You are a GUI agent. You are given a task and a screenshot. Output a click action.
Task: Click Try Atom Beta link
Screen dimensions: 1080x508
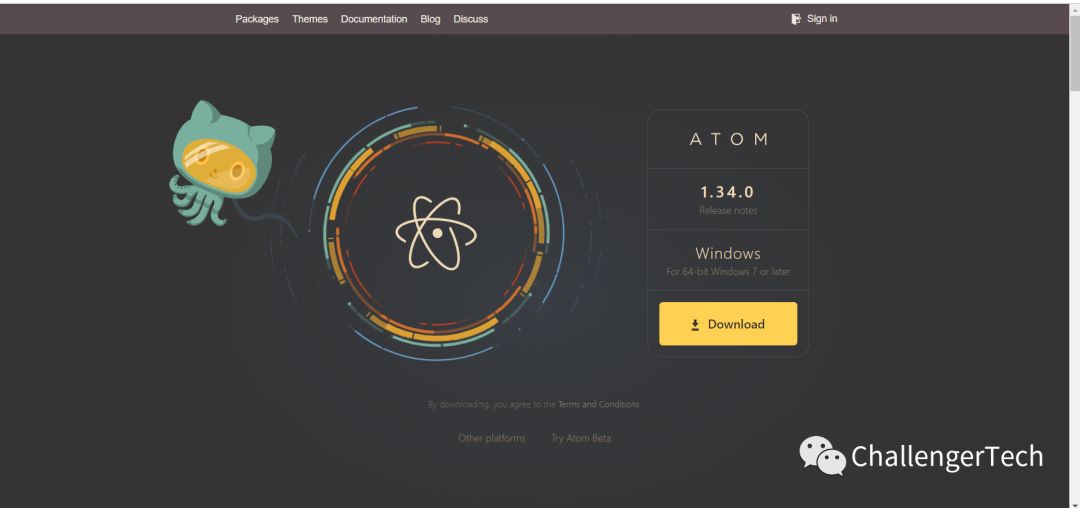pyautogui.click(x=581, y=438)
